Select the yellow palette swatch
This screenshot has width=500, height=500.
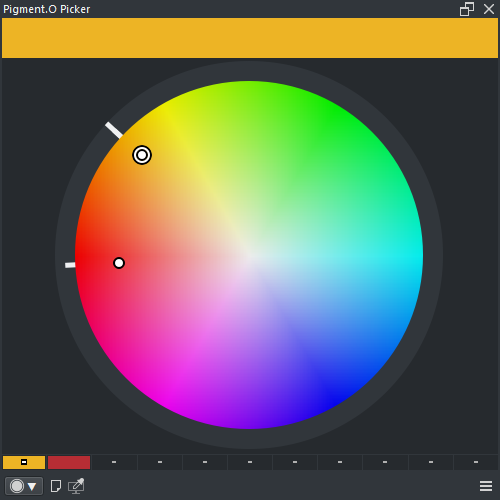click(x=24, y=462)
